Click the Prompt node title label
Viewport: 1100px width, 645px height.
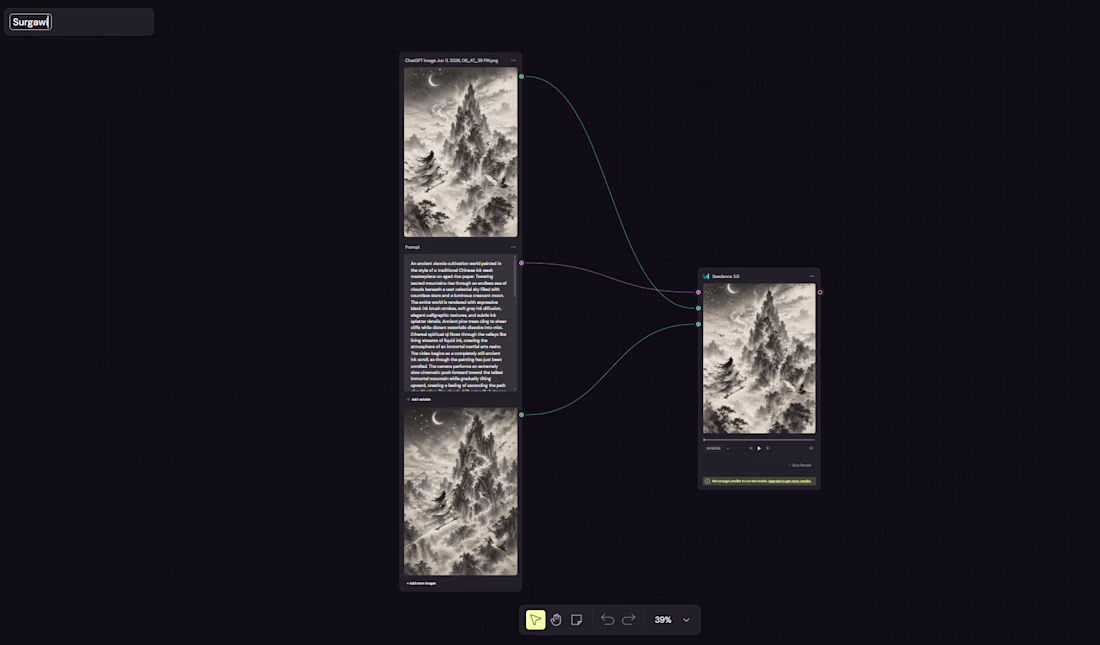(412, 247)
